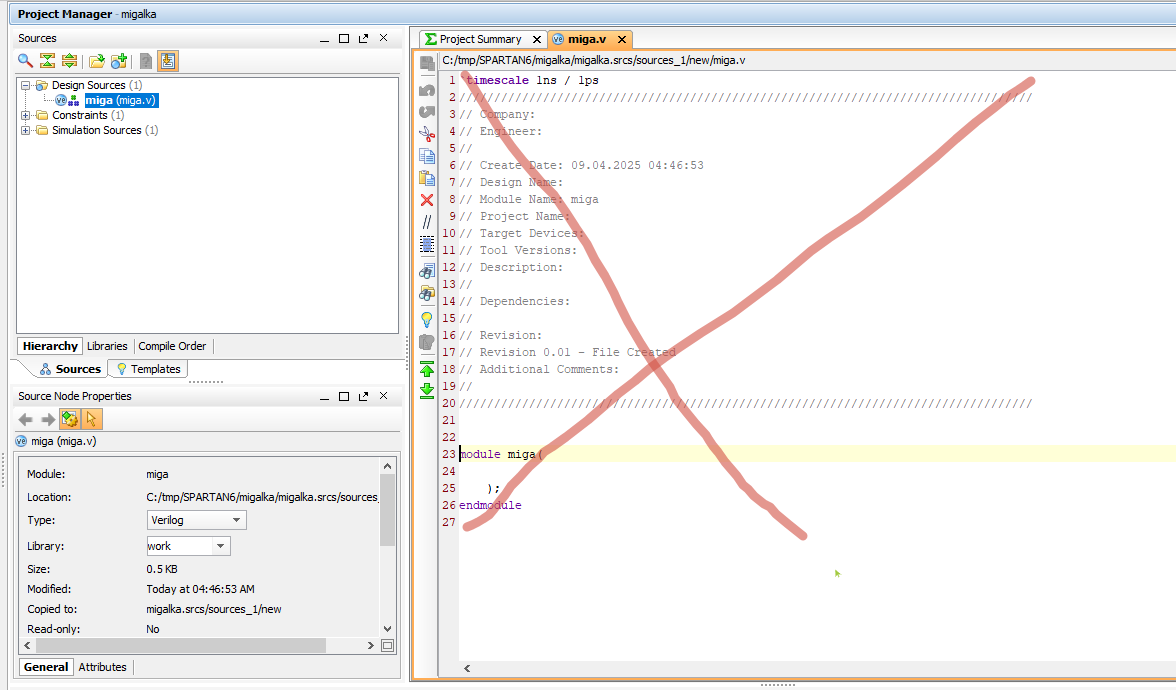Viewport: 1176px width, 690px height.
Task: Click scroll-right arrow in properties pane
Action: click(x=370, y=645)
